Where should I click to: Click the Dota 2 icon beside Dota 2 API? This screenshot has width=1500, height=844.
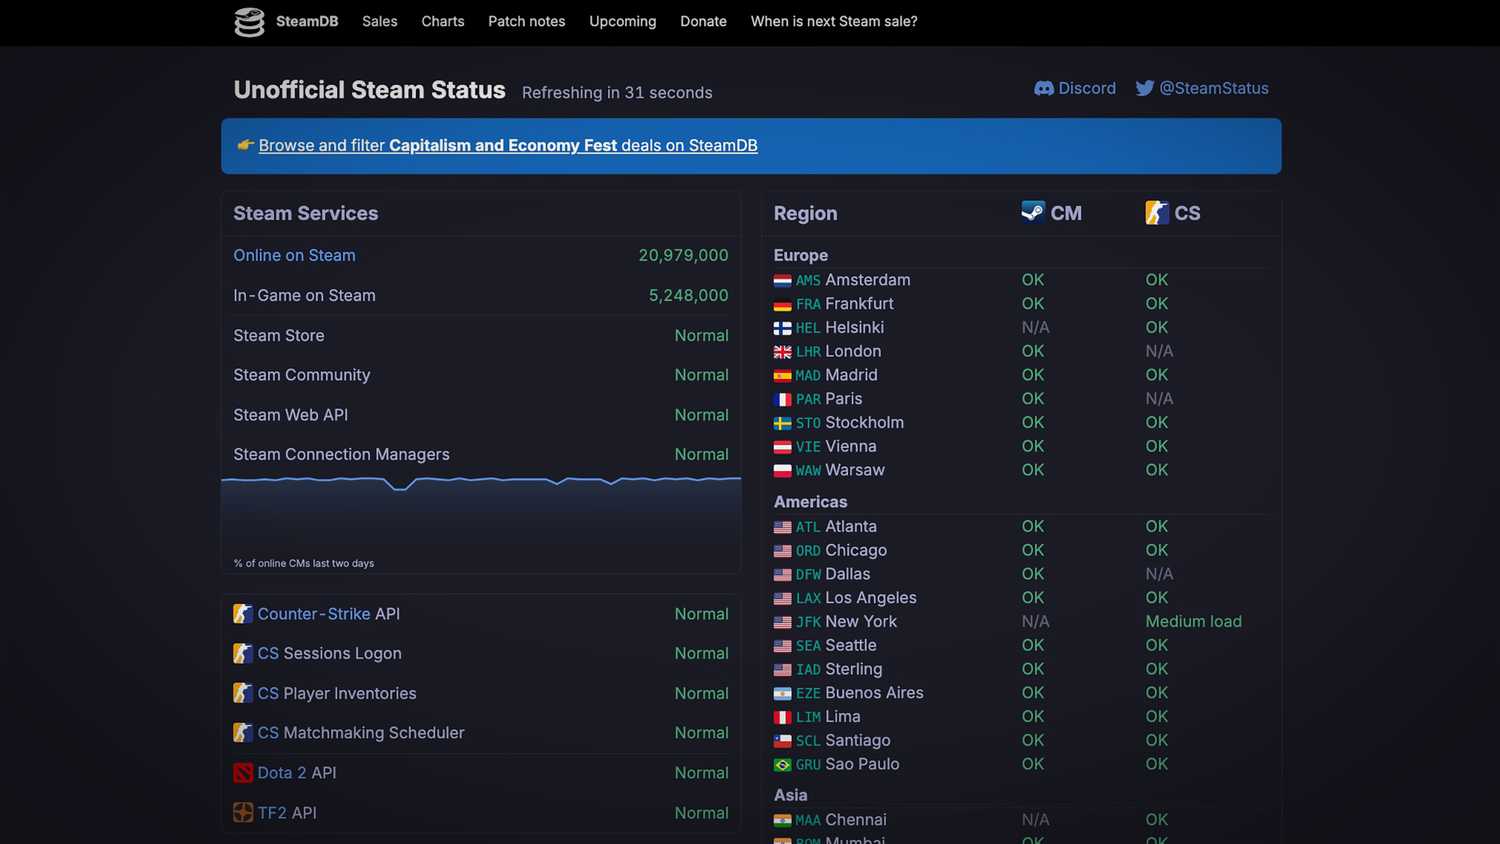click(243, 773)
